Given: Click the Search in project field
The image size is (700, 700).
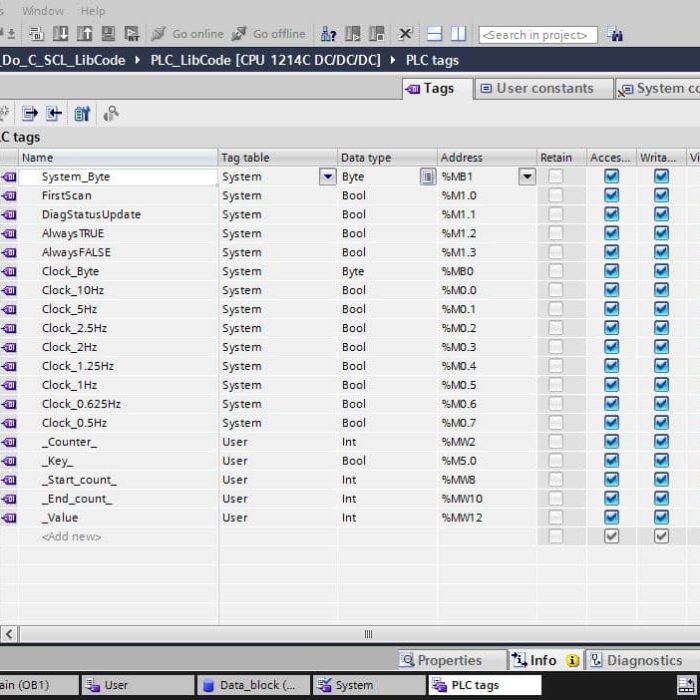Looking at the screenshot, I should (x=538, y=35).
